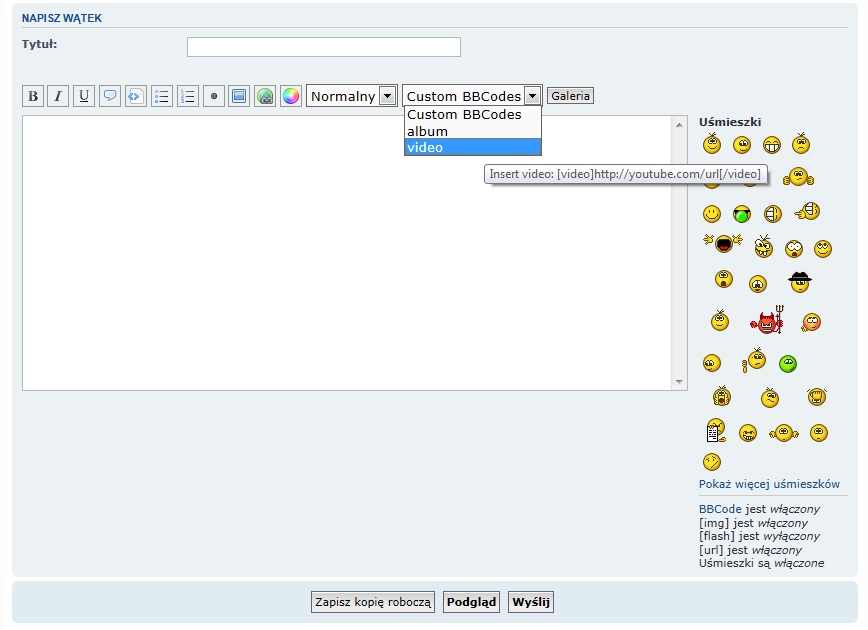Select the video option from the list
Image resolution: width=868 pixels, height=630 pixels.
tap(472, 147)
